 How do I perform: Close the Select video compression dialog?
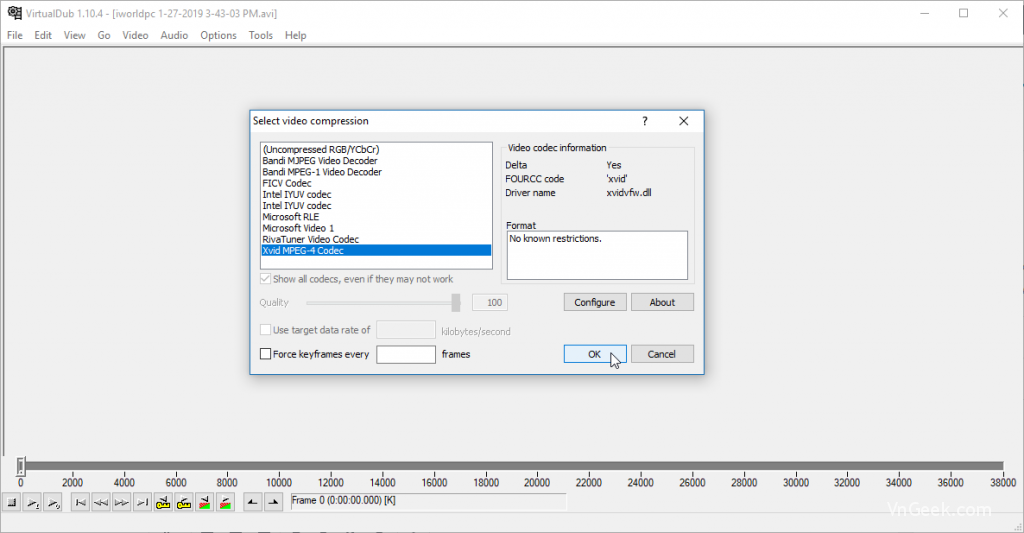(683, 121)
